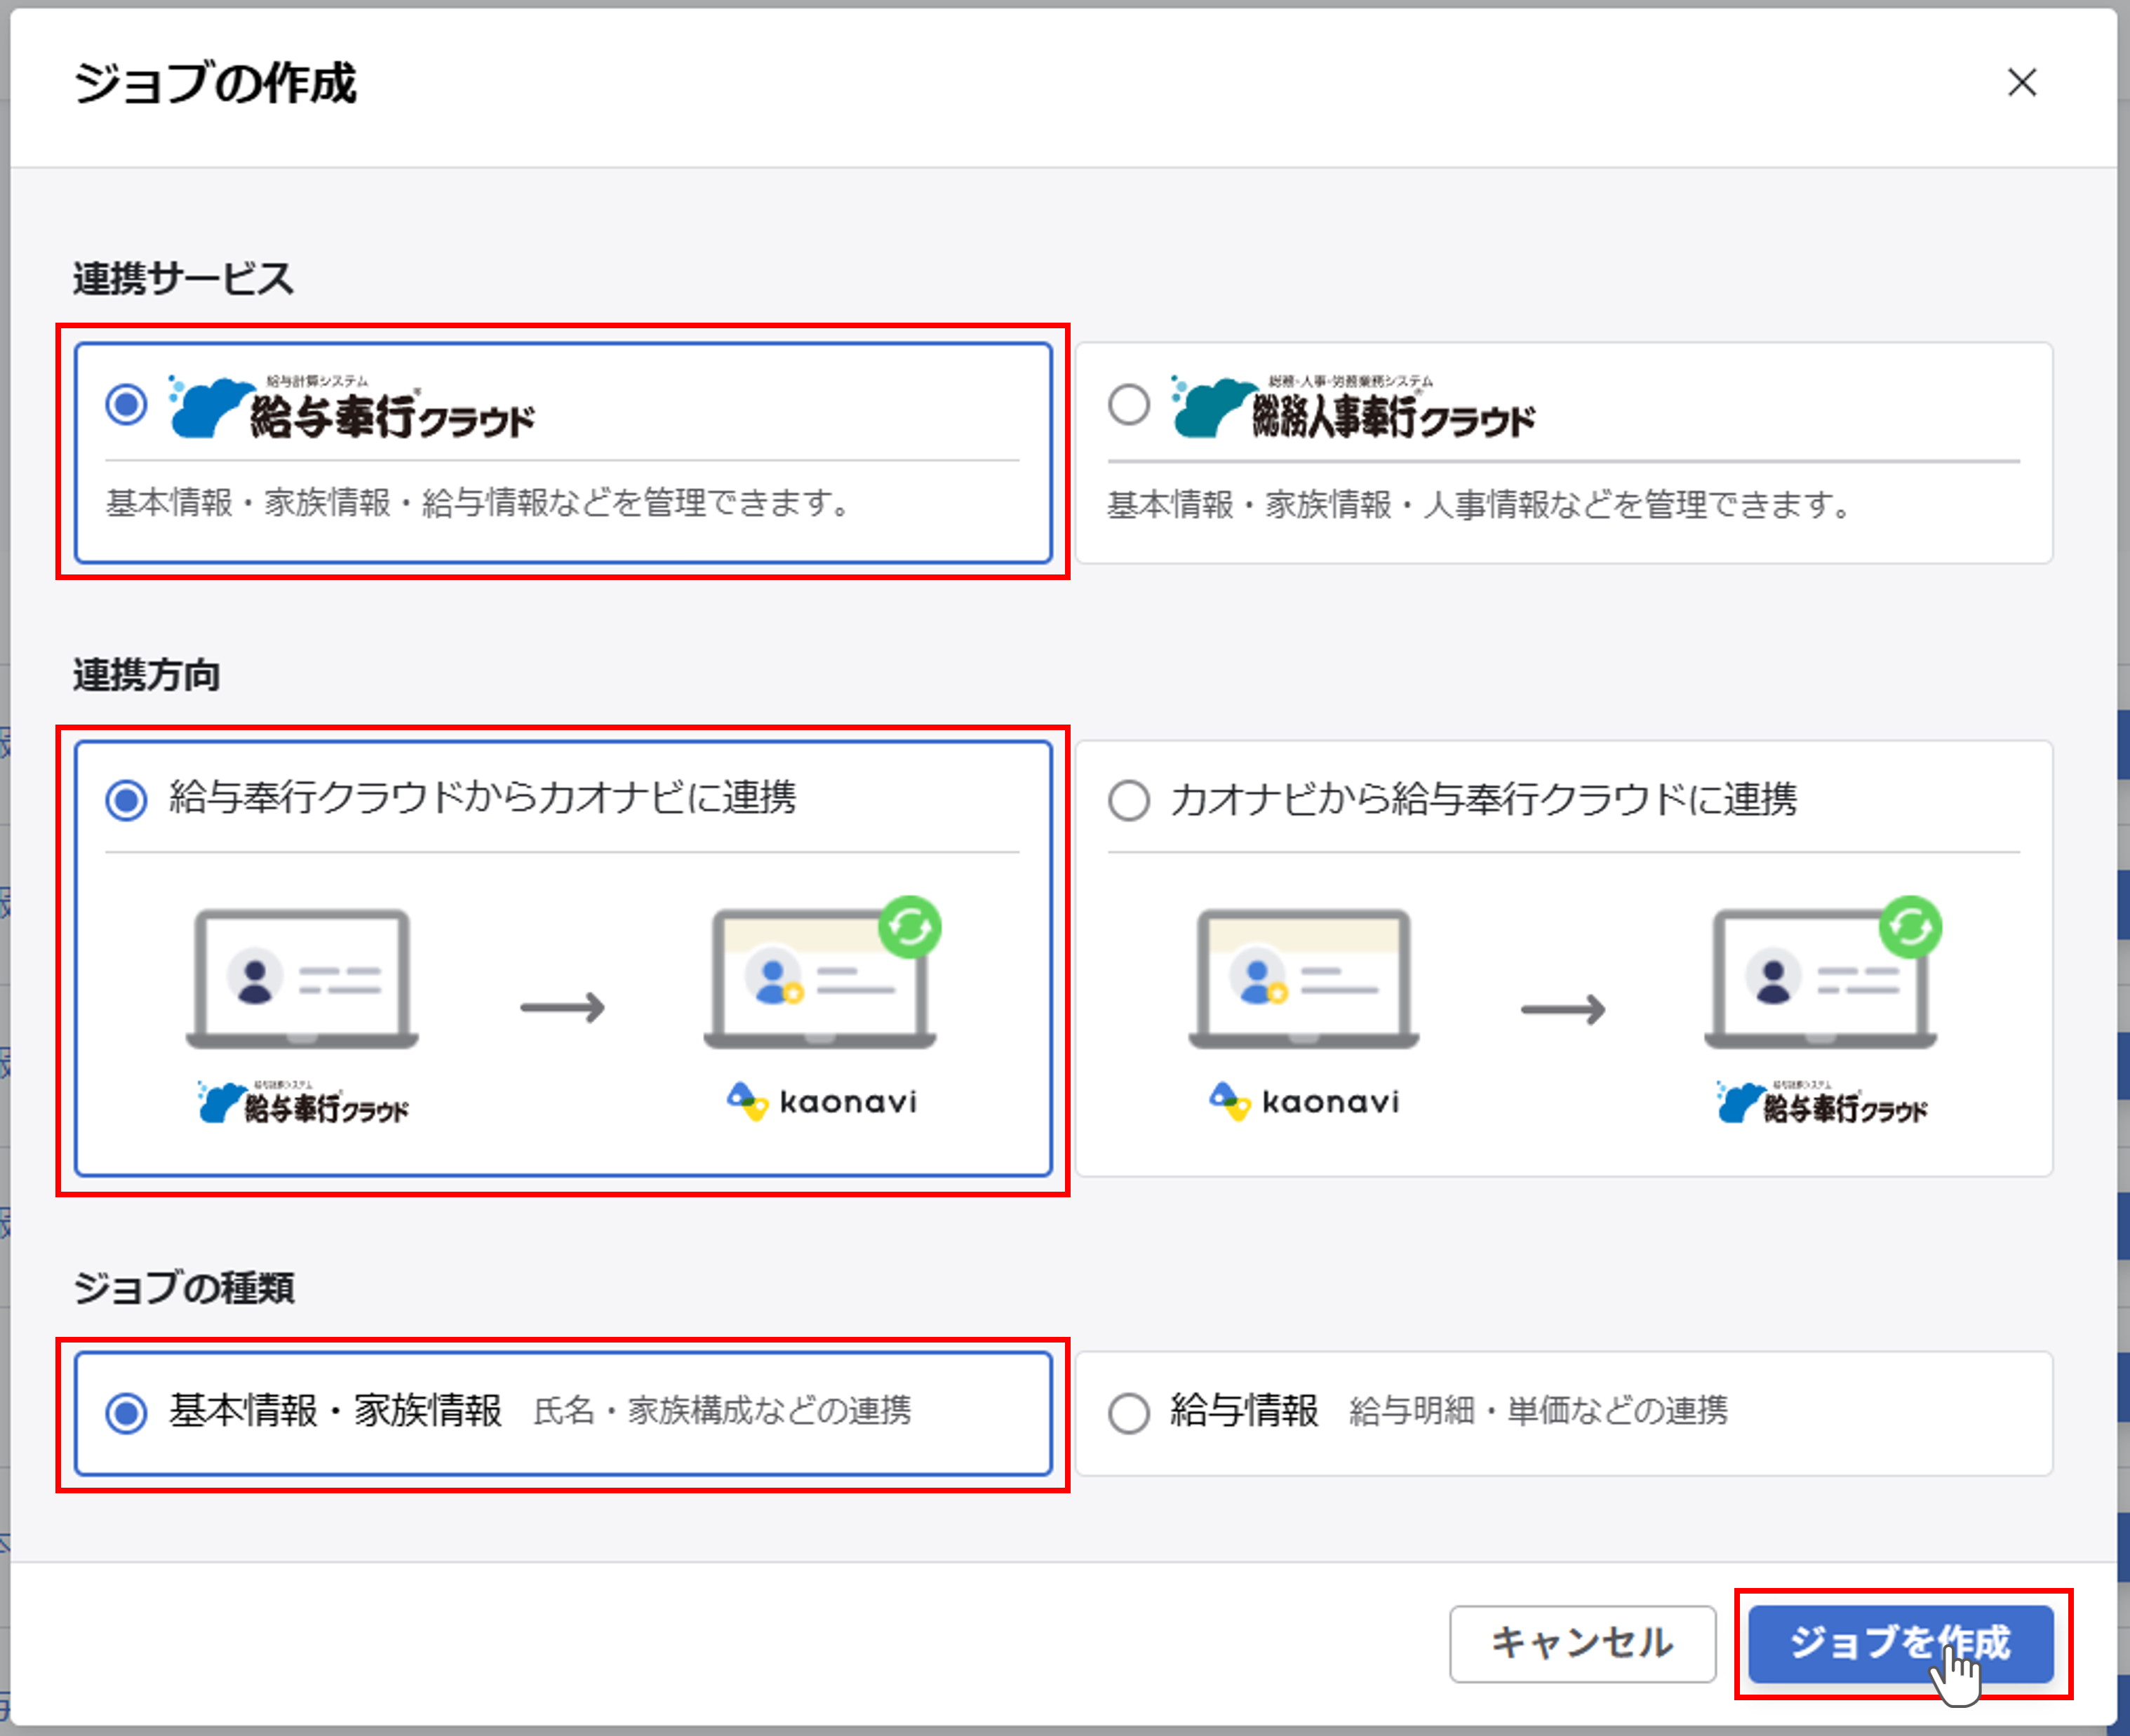Viewport: 2130px width, 1736px height.
Task: Click the ジョブの種類 section heading
Action: [x=183, y=1288]
